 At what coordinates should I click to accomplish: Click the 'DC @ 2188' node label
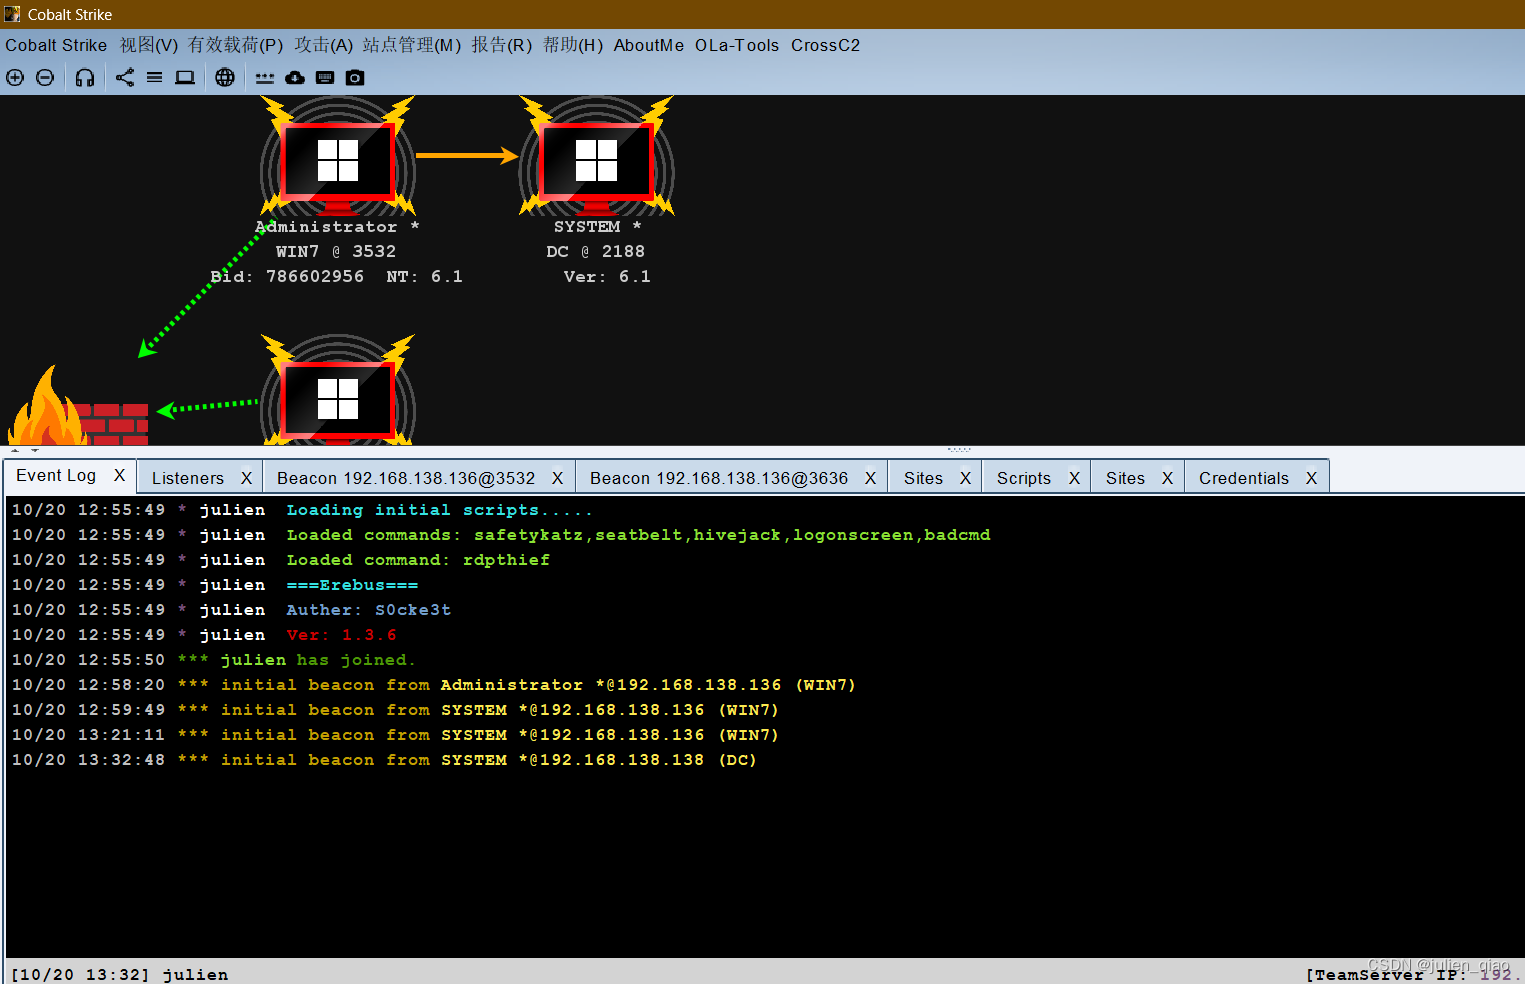tap(596, 252)
